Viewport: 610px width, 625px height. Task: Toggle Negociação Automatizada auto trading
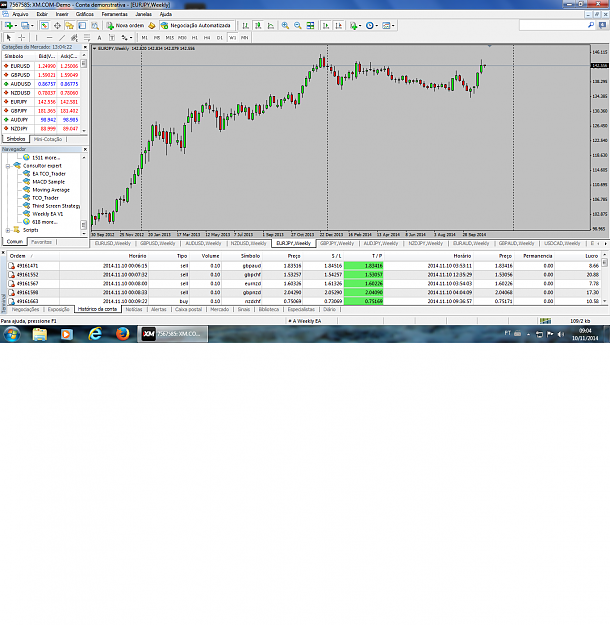click(197, 26)
